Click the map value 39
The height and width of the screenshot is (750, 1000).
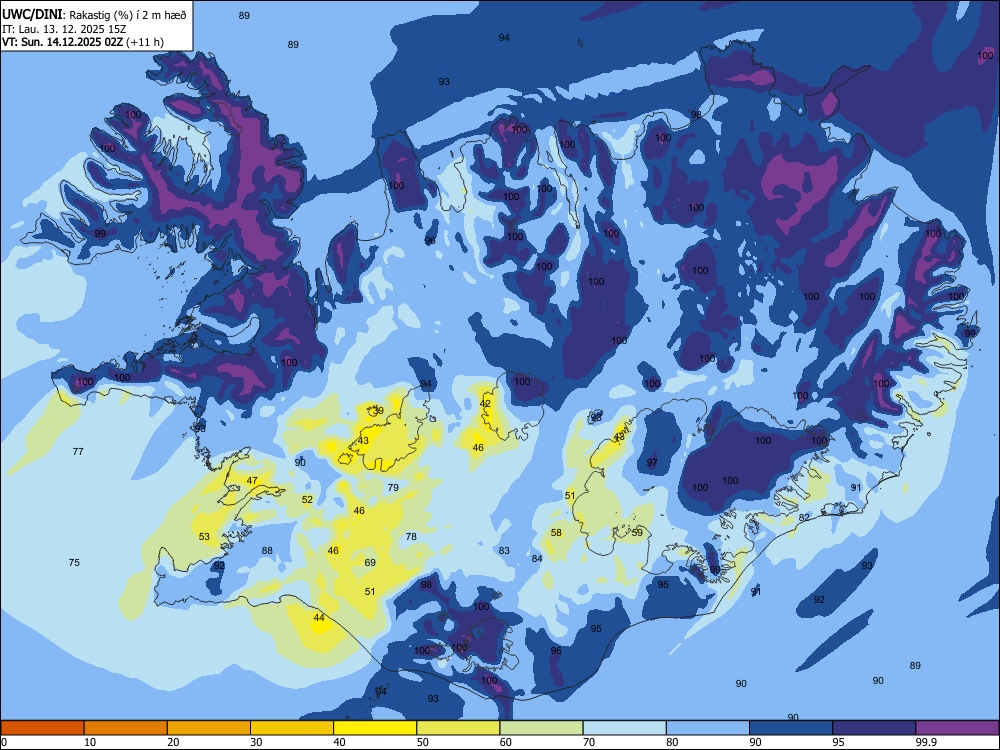[x=378, y=411]
